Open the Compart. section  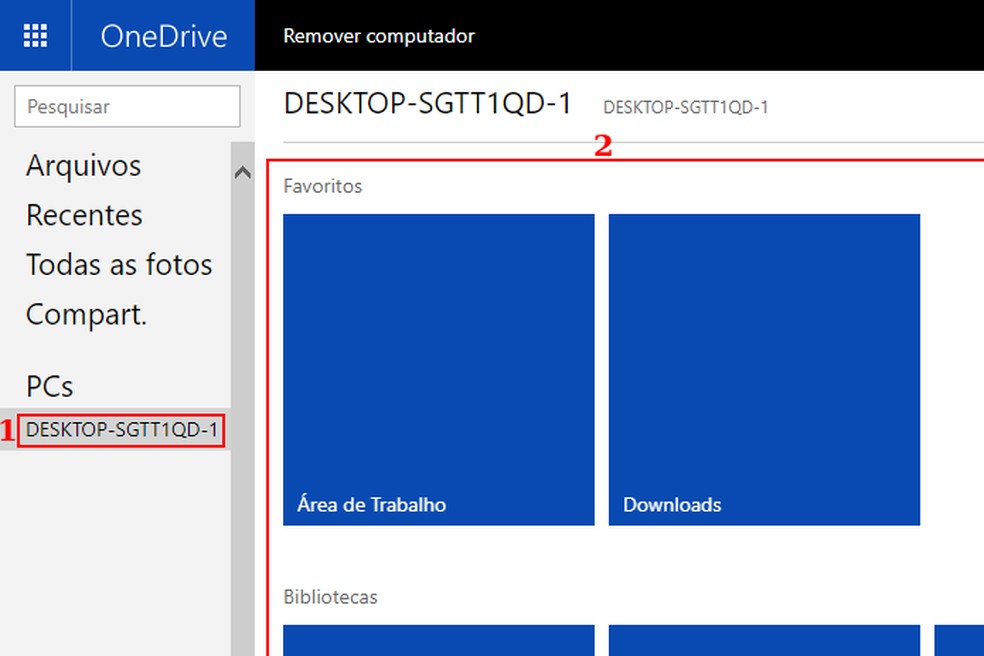(x=86, y=314)
